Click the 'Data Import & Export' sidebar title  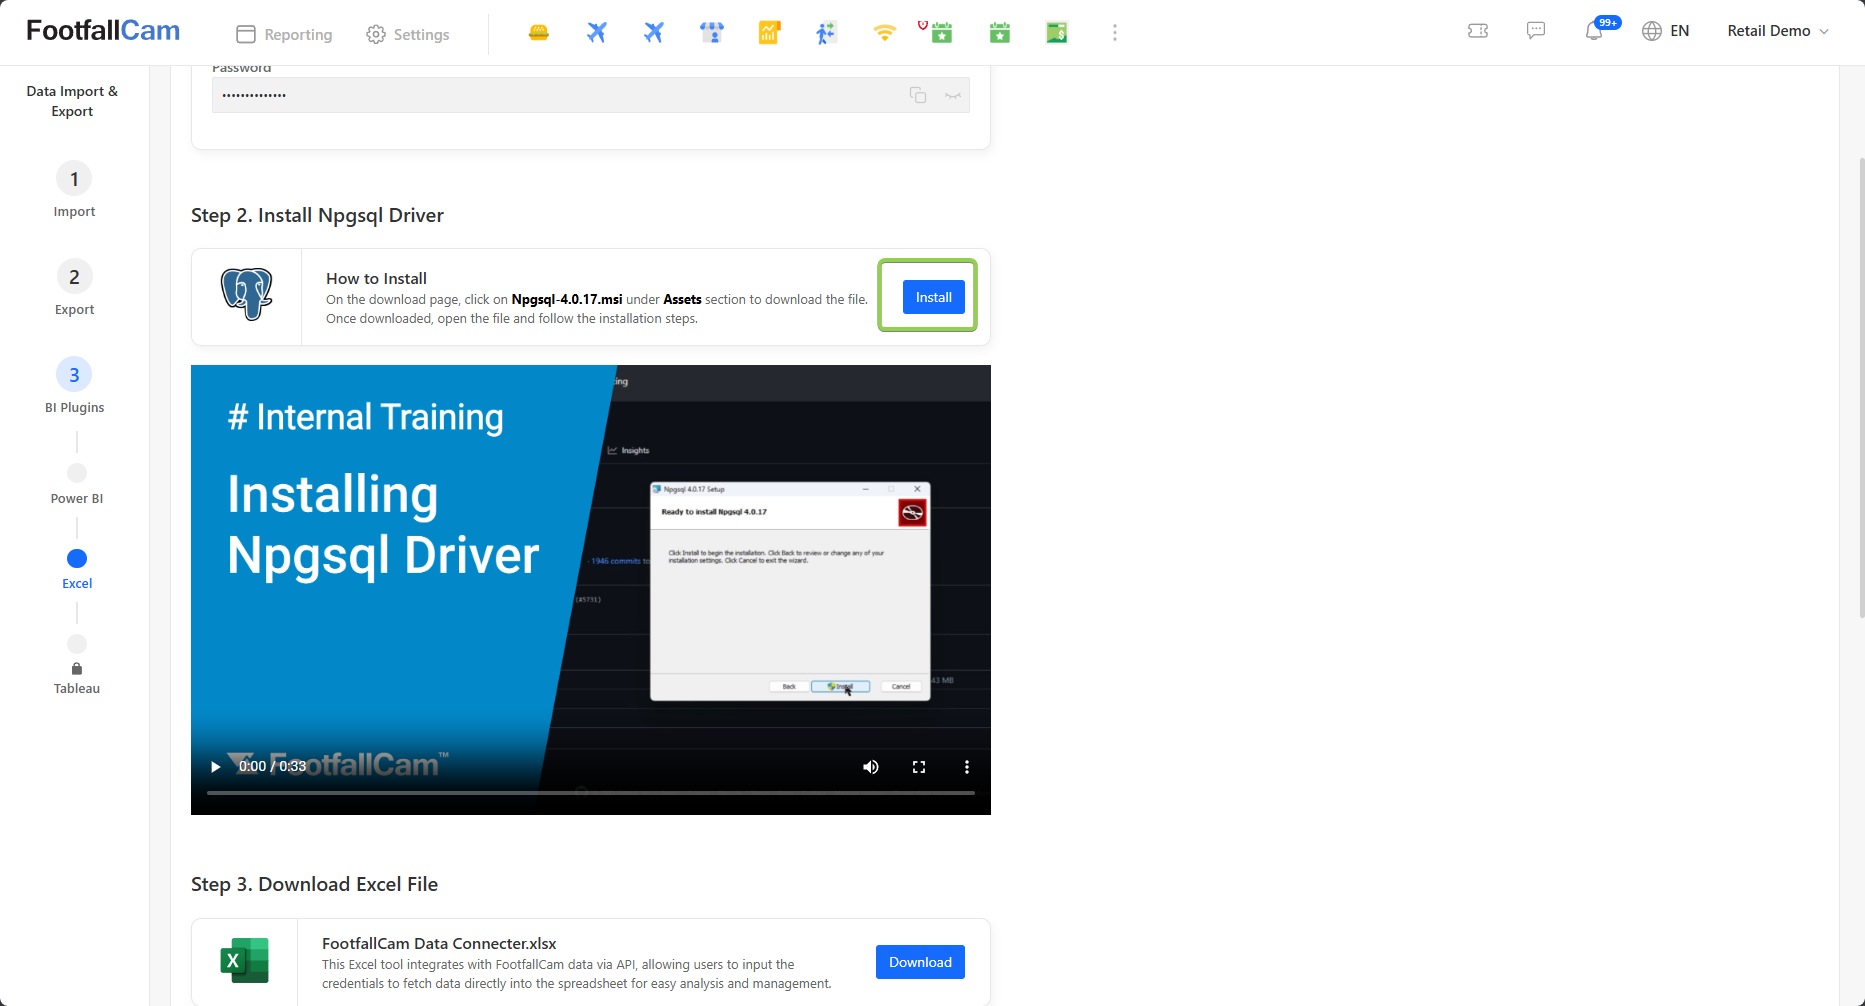pyautogui.click(x=72, y=101)
